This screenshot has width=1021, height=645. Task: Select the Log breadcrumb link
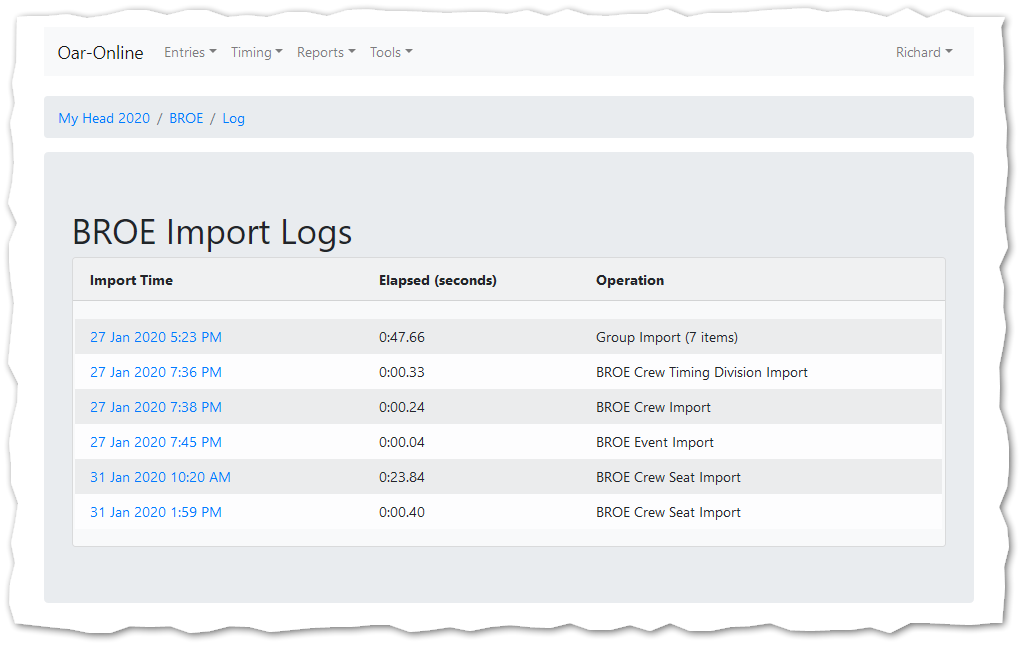coord(233,118)
